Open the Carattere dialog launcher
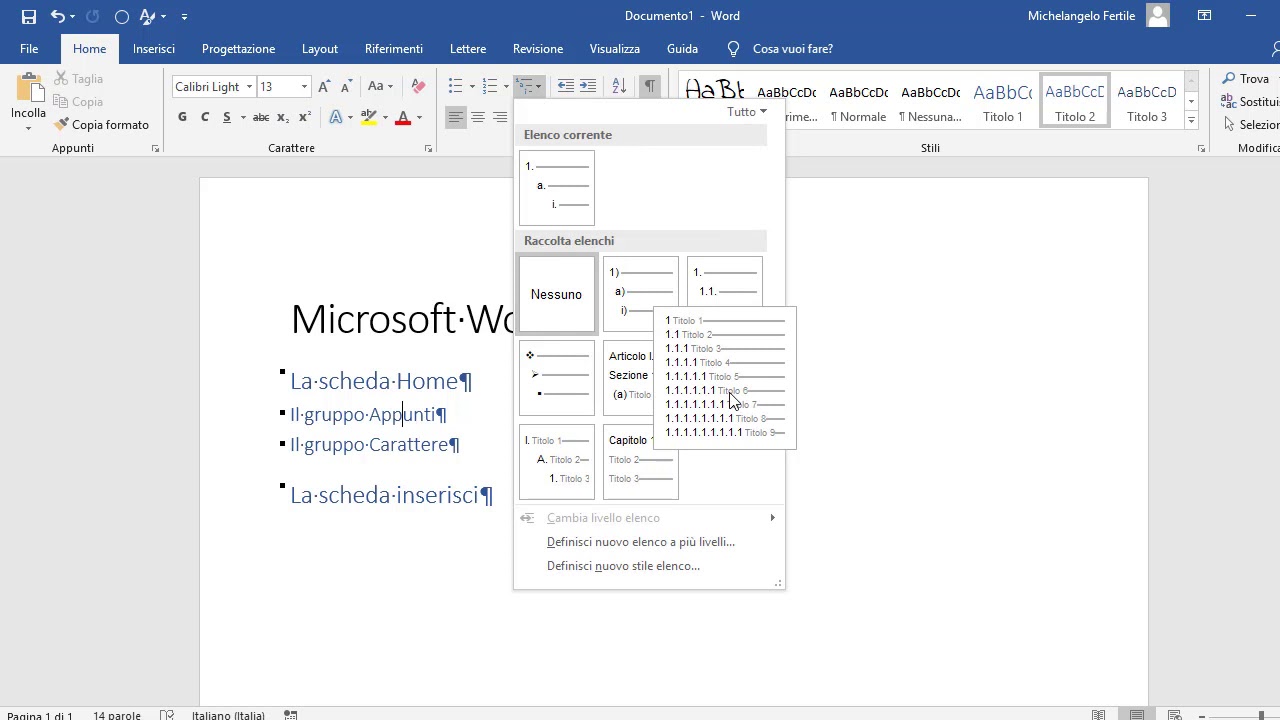Screen dimensions: 1280x720 (x=428, y=149)
